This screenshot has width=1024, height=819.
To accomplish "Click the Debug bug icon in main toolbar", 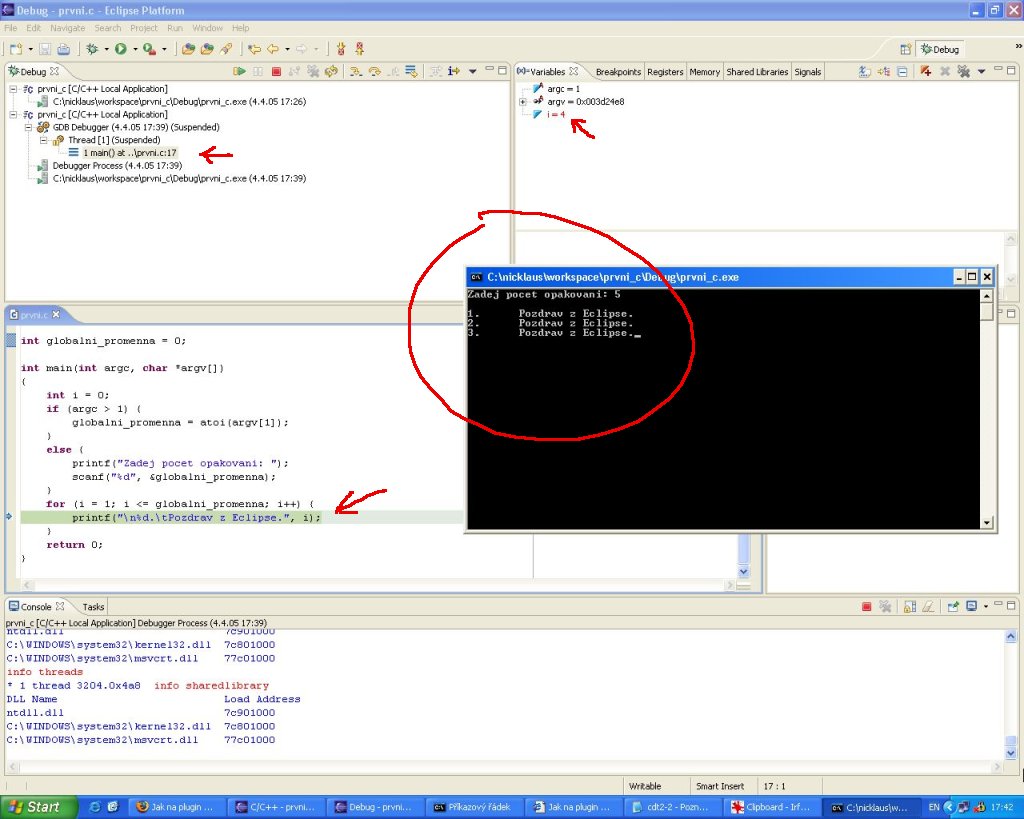I will click(93, 49).
